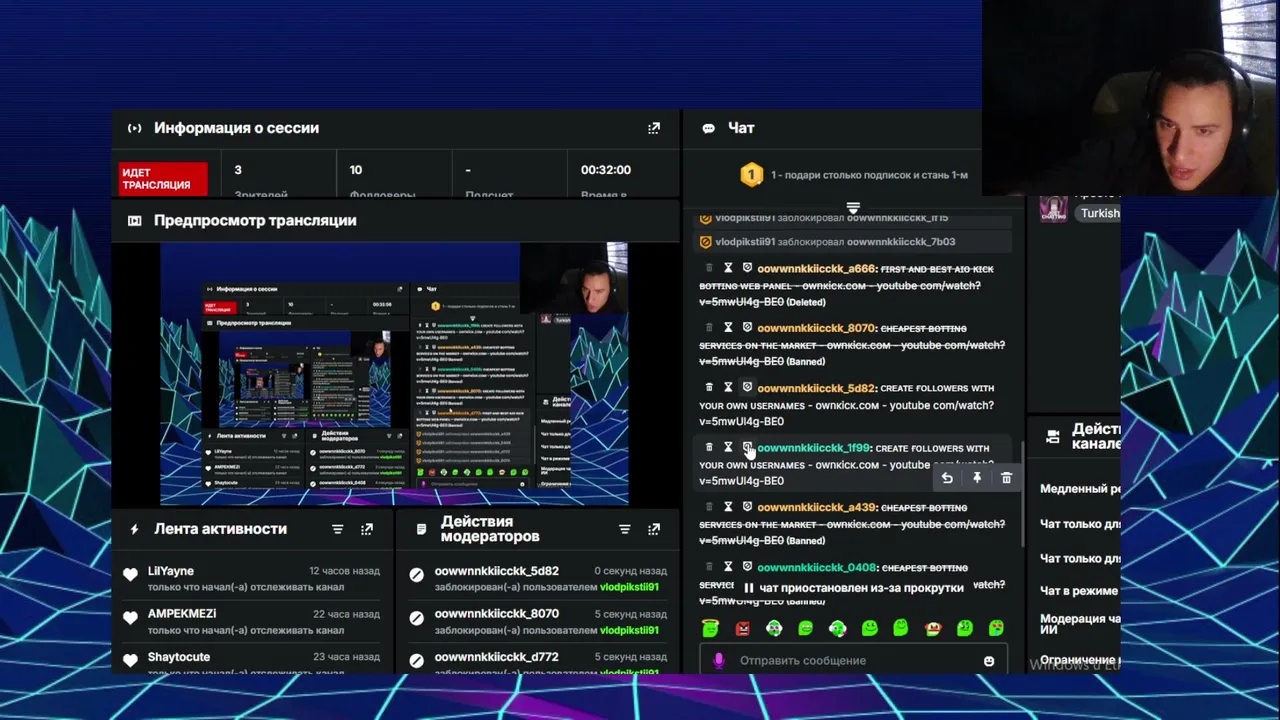Click Модерация чата ИИ option
Image resolution: width=1280 pixels, height=720 pixels.
(x=1080, y=624)
